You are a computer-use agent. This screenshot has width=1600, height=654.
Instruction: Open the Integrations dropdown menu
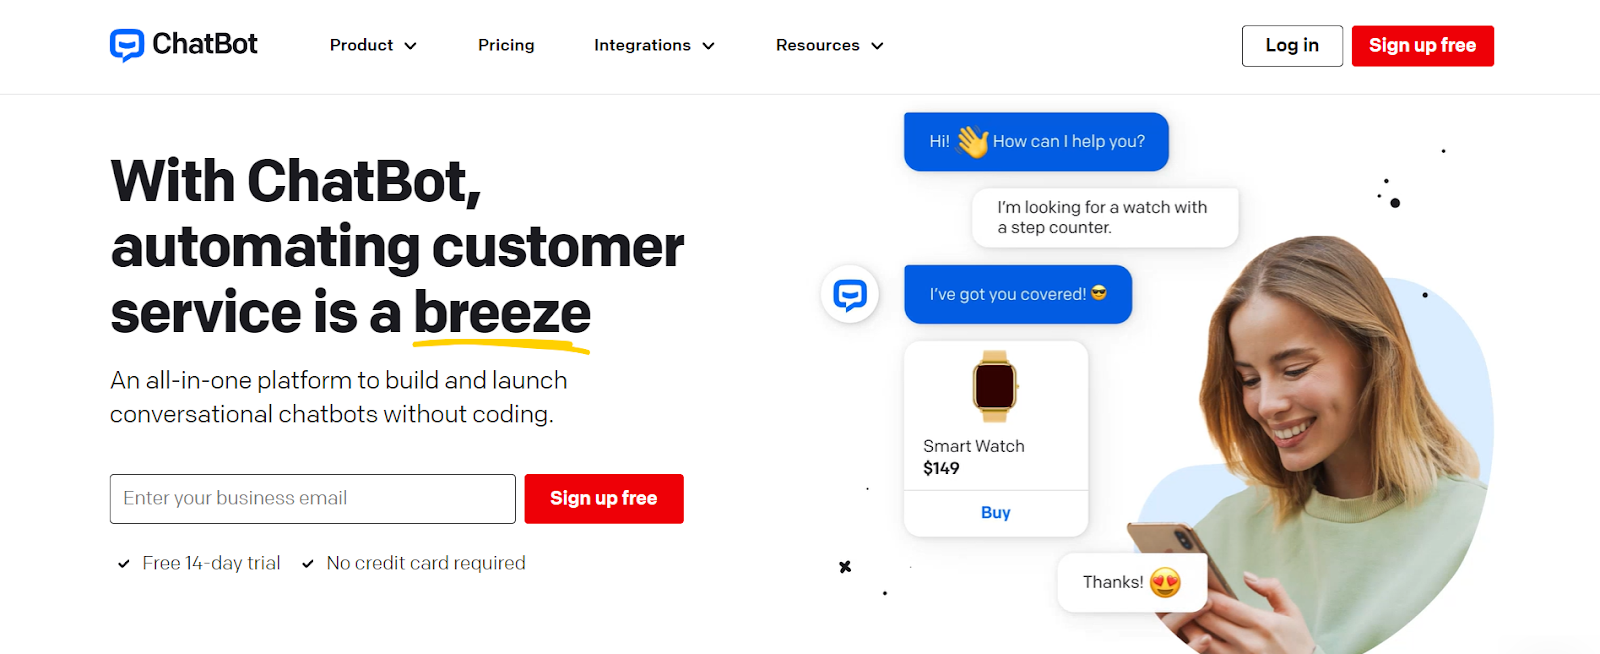pyautogui.click(x=654, y=46)
